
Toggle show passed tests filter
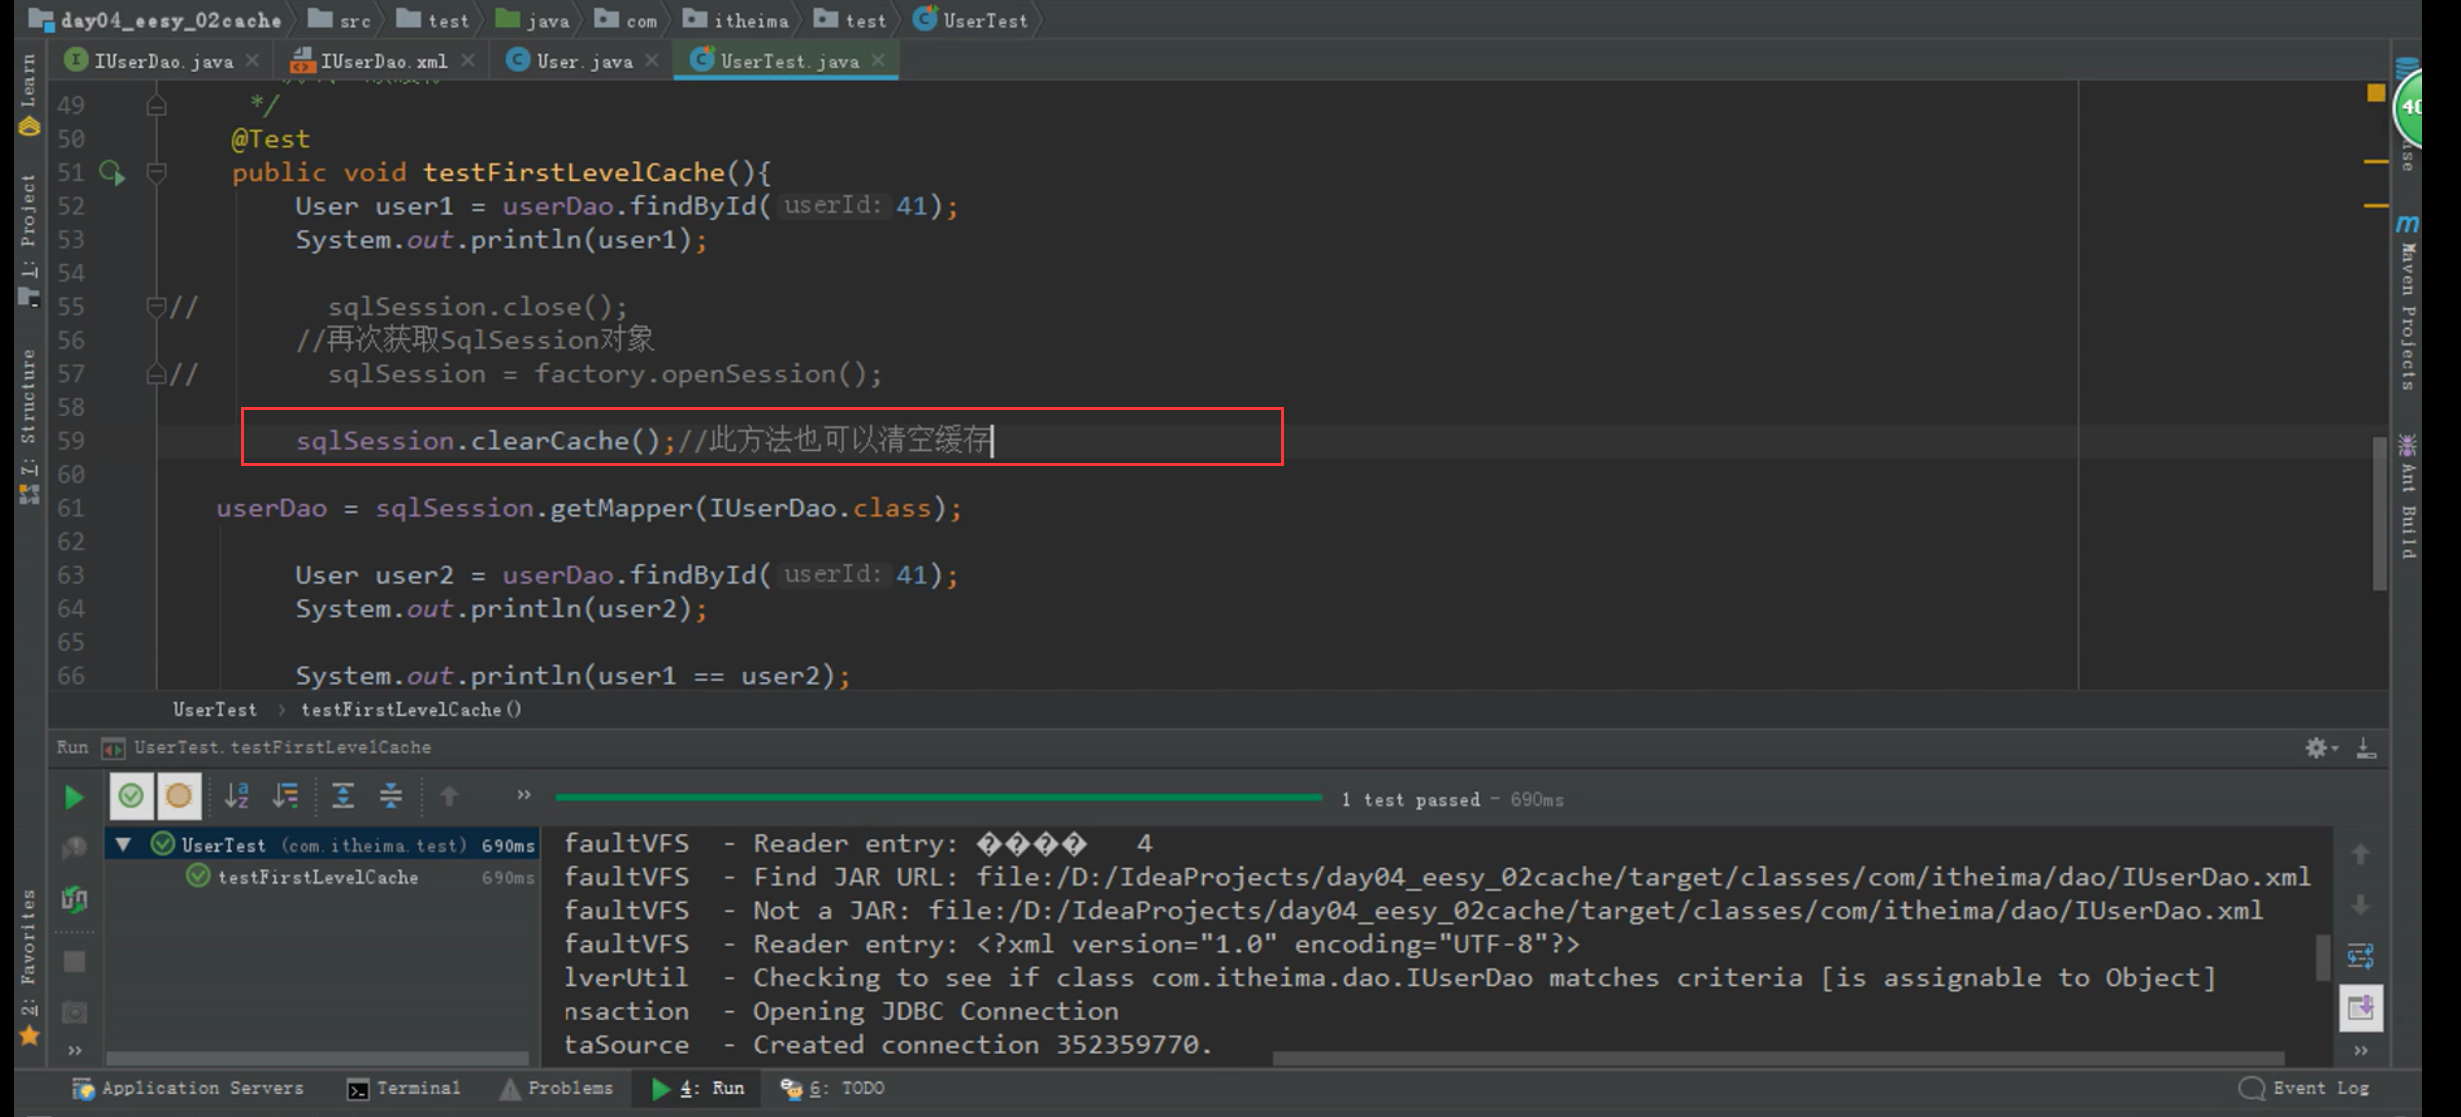(x=131, y=796)
